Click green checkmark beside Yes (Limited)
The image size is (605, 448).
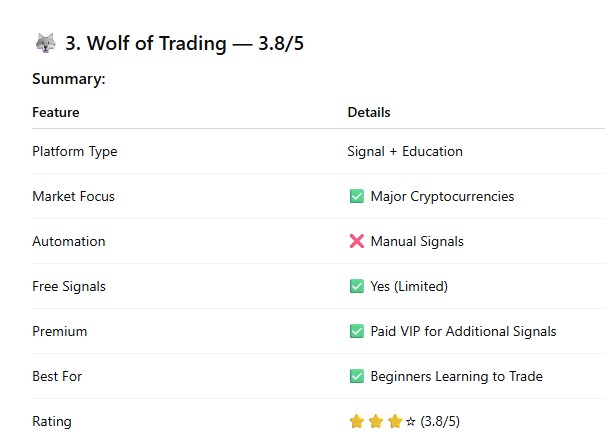click(356, 286)
